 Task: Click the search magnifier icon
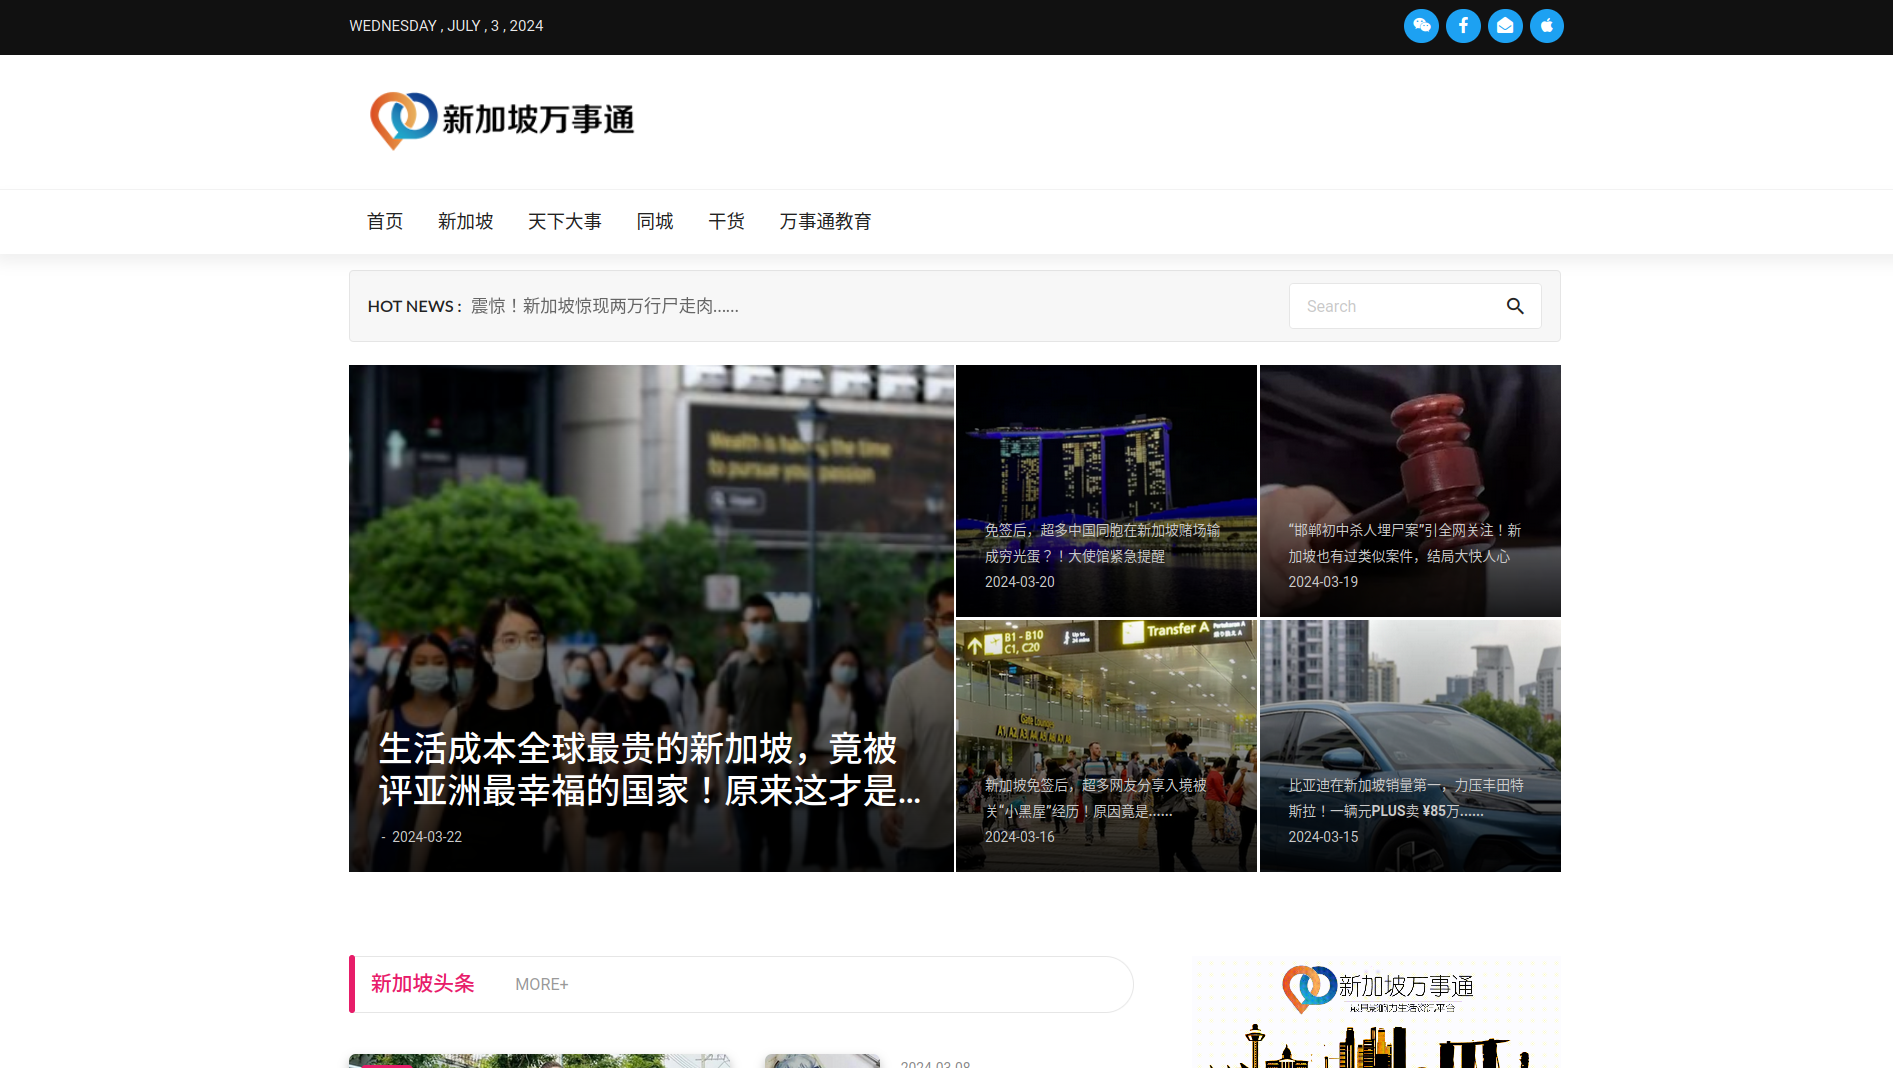(1515, 306)
